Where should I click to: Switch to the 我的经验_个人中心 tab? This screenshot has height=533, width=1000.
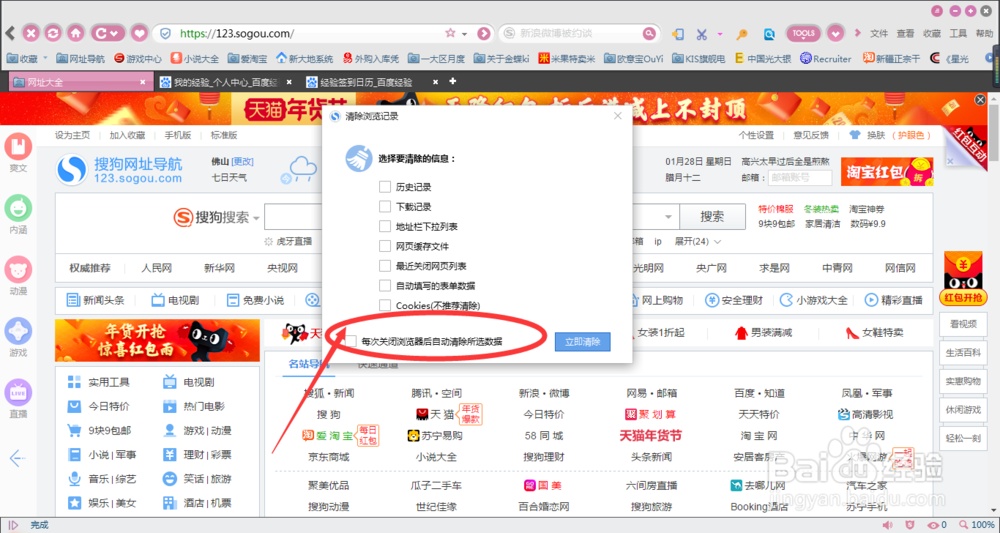(226, 82)
